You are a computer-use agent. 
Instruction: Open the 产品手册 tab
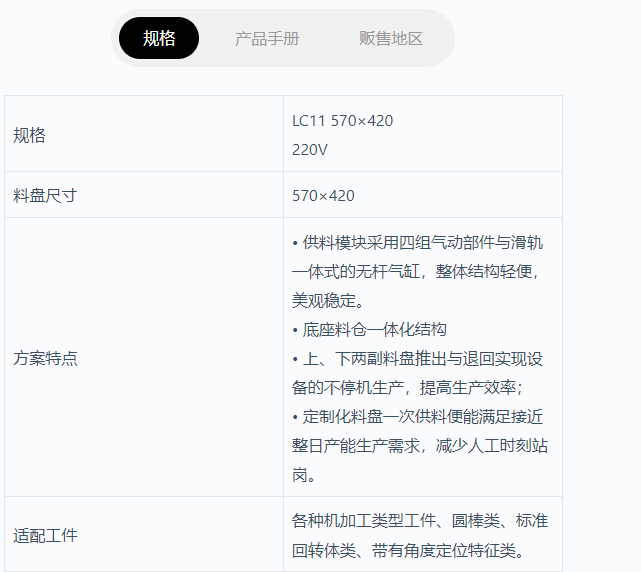coord(267,38)
